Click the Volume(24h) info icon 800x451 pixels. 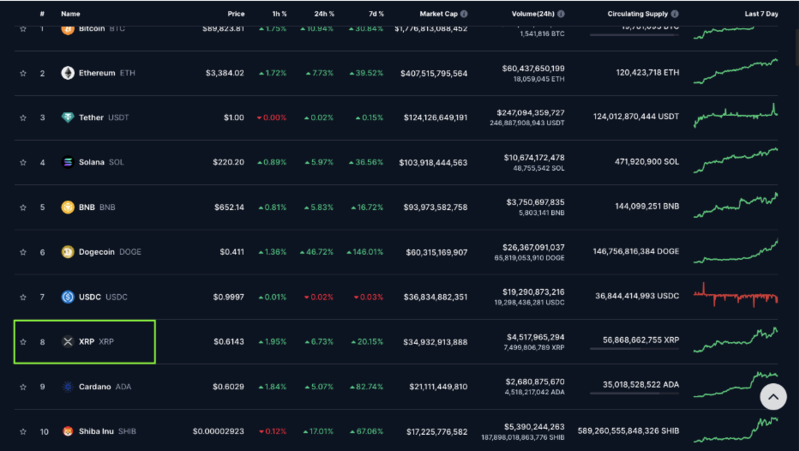[561, 14]
